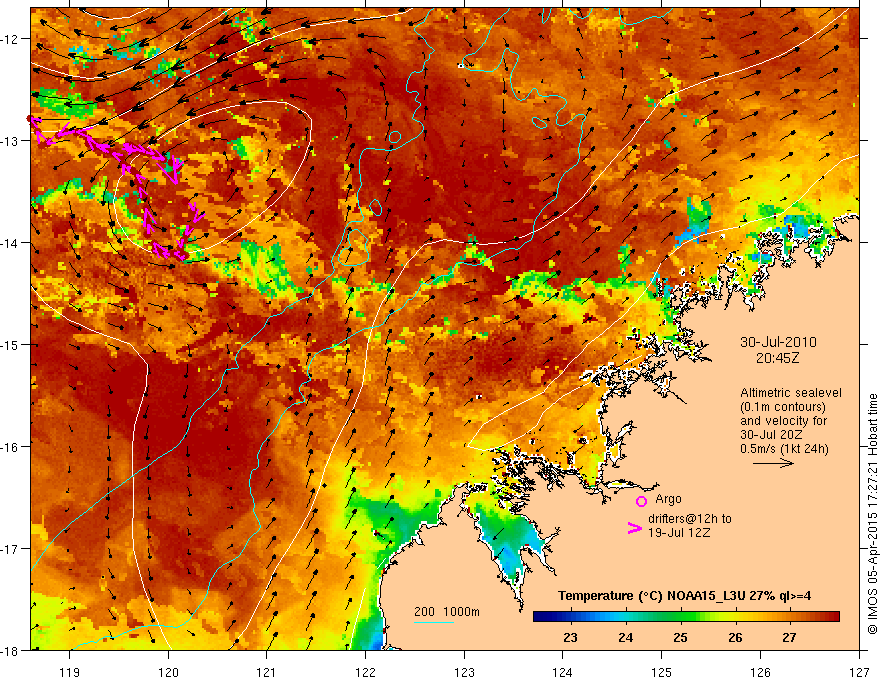Click the 0.5m/s velocity scale arrow

coord(773,463)
